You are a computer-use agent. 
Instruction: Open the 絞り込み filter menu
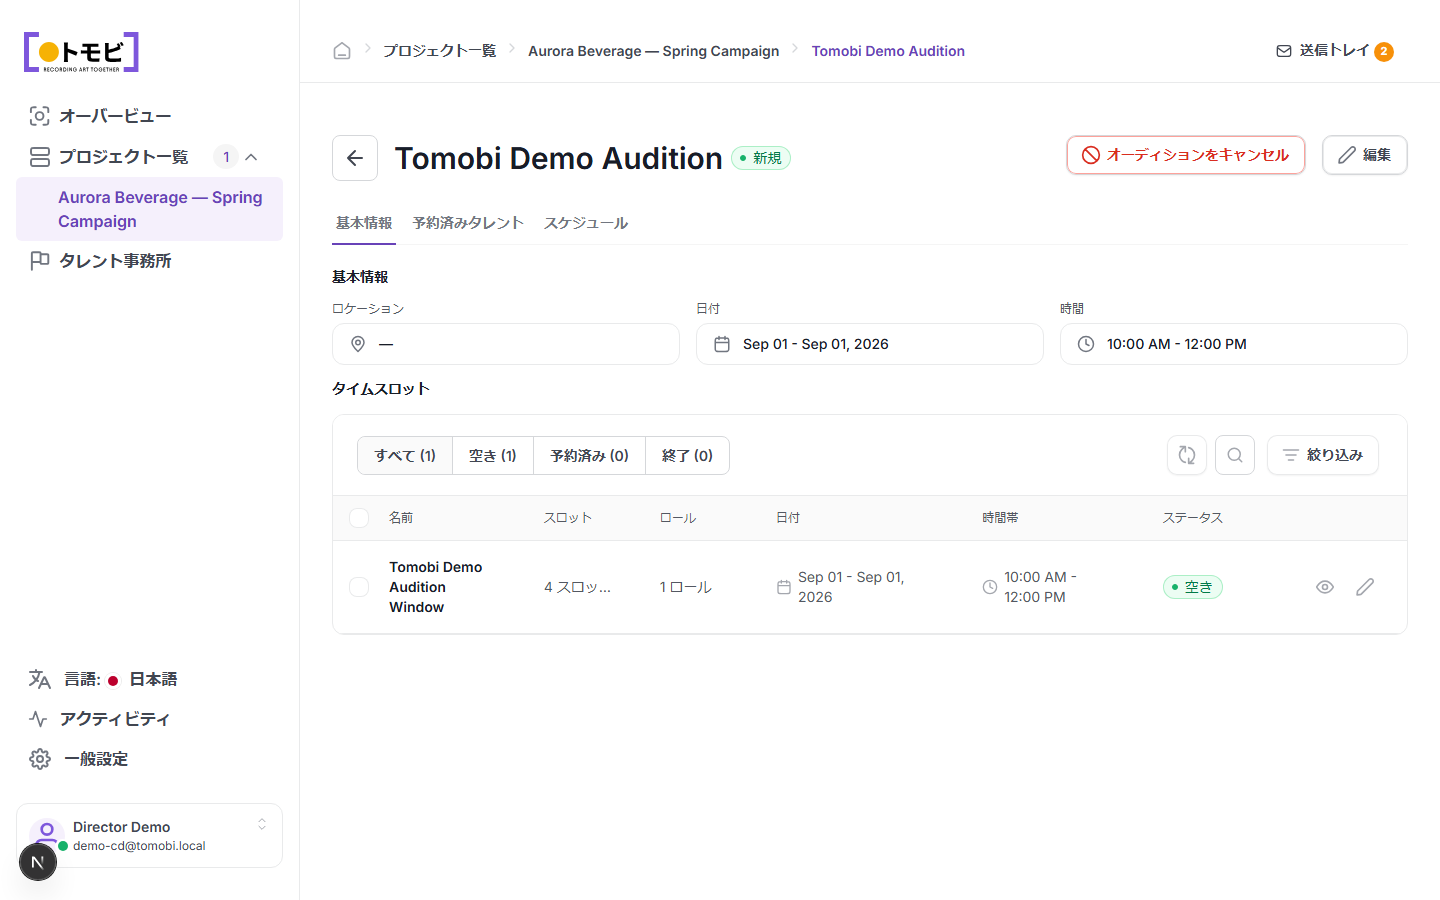pos(1322,455)
